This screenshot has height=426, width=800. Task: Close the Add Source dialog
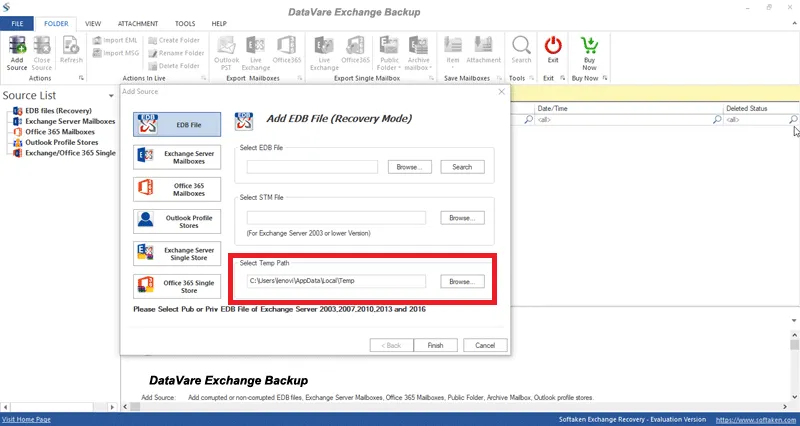click(x=502, y=92)
